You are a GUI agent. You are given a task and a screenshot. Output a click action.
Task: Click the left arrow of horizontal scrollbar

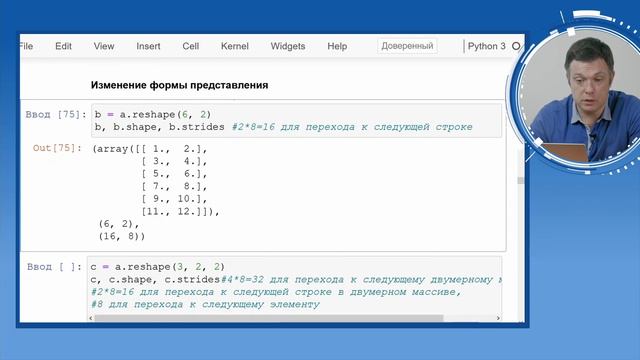(x=91, y=318)
